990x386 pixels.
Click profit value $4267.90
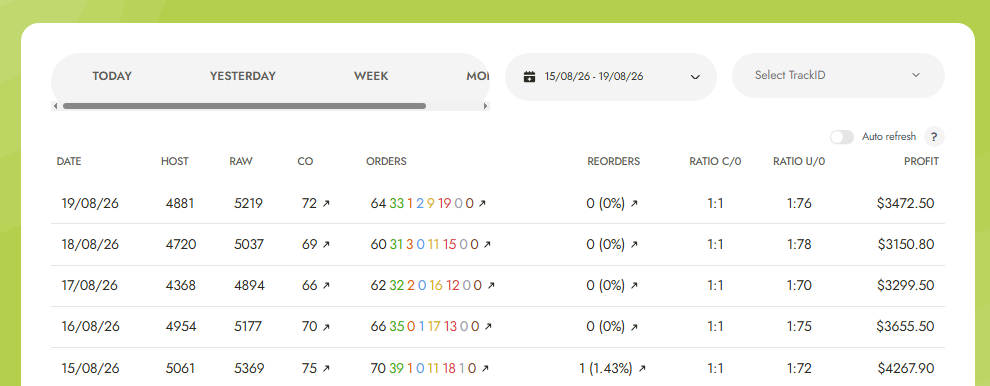click(905, 368)
